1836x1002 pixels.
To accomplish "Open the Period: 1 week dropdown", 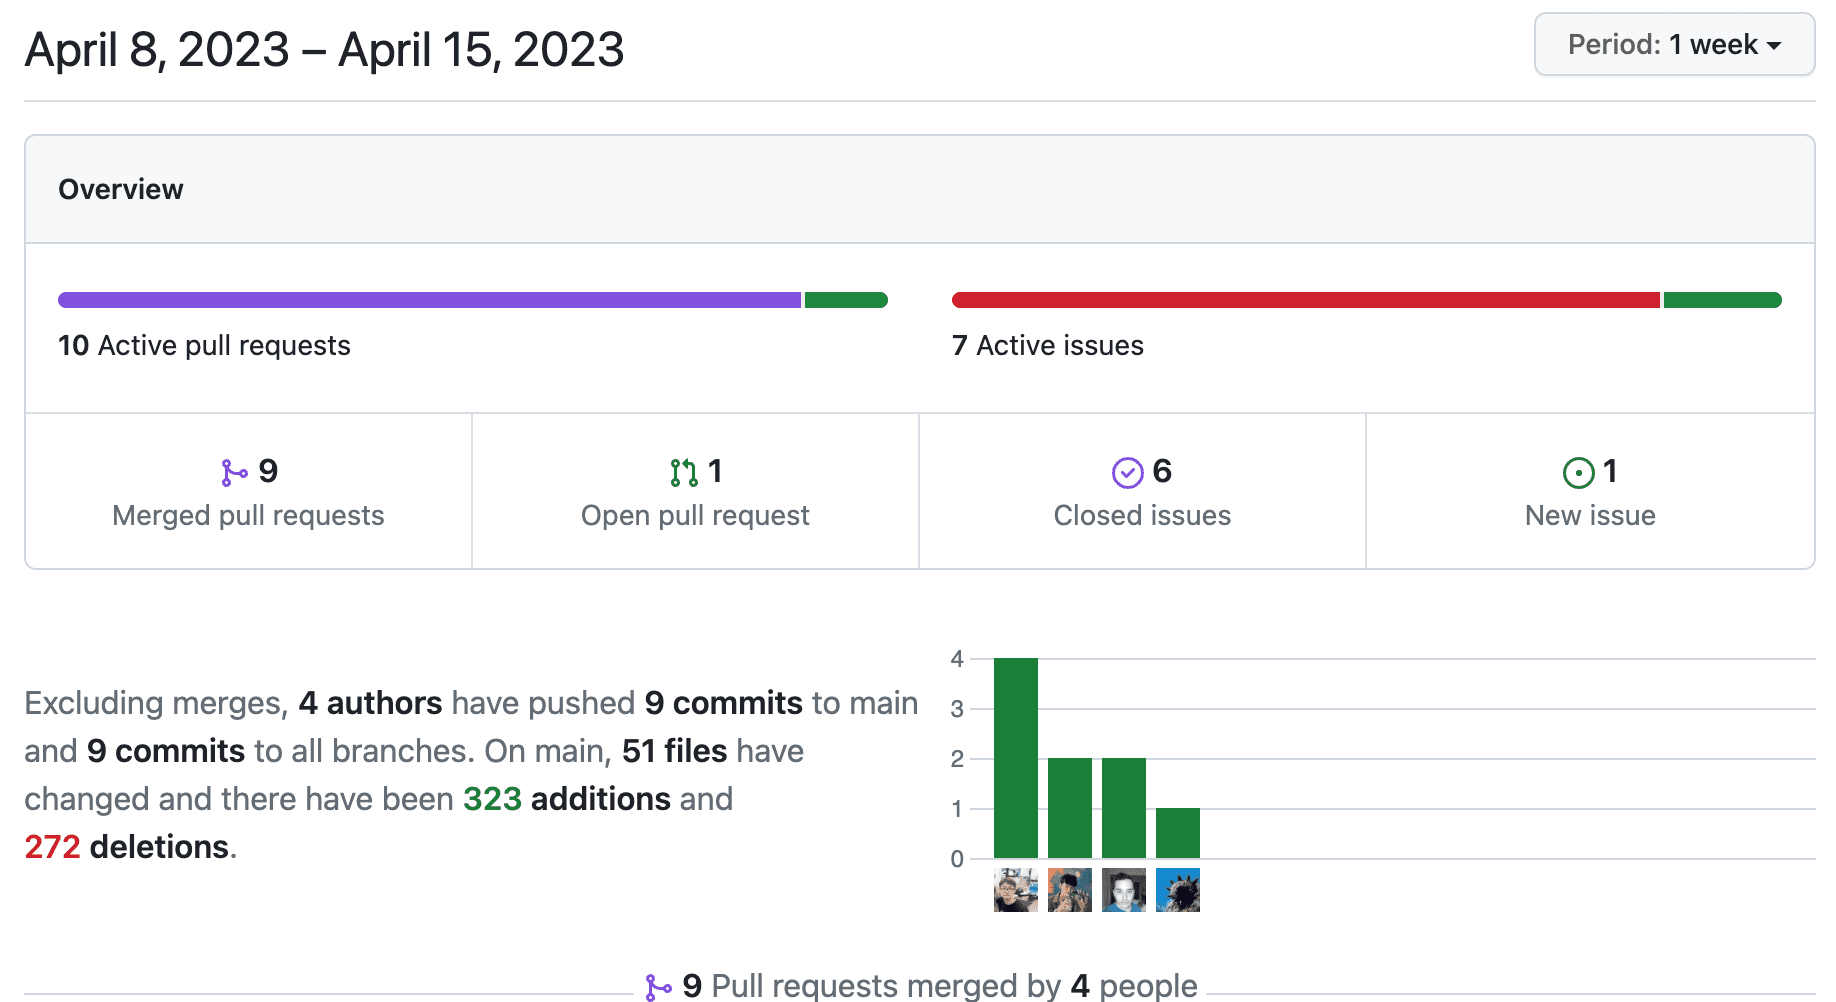I will [x=1674, y=45].
